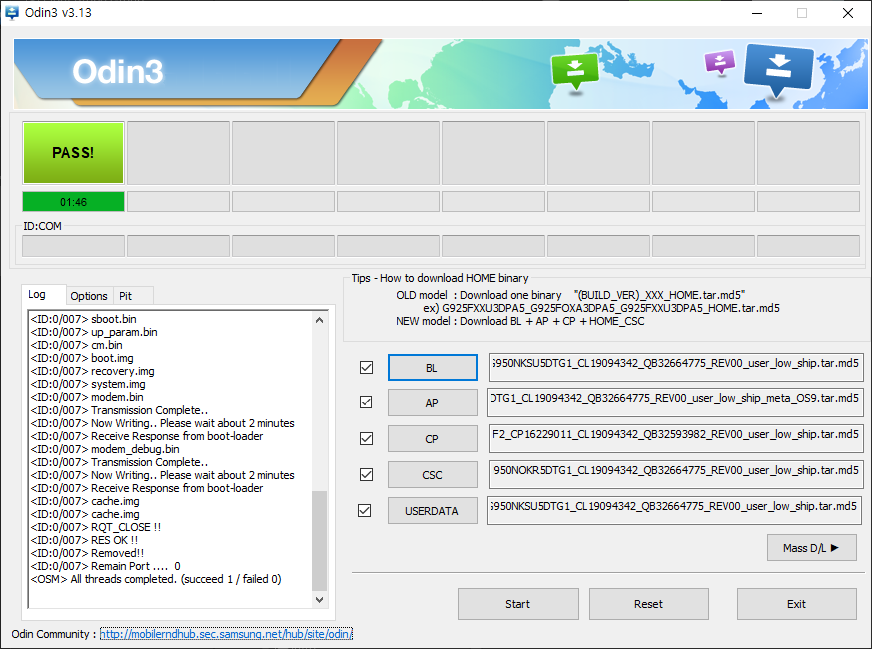872x649 pixels.
Task: Uncheck the USERDATA file checkbox
Action: pos(365,511)
